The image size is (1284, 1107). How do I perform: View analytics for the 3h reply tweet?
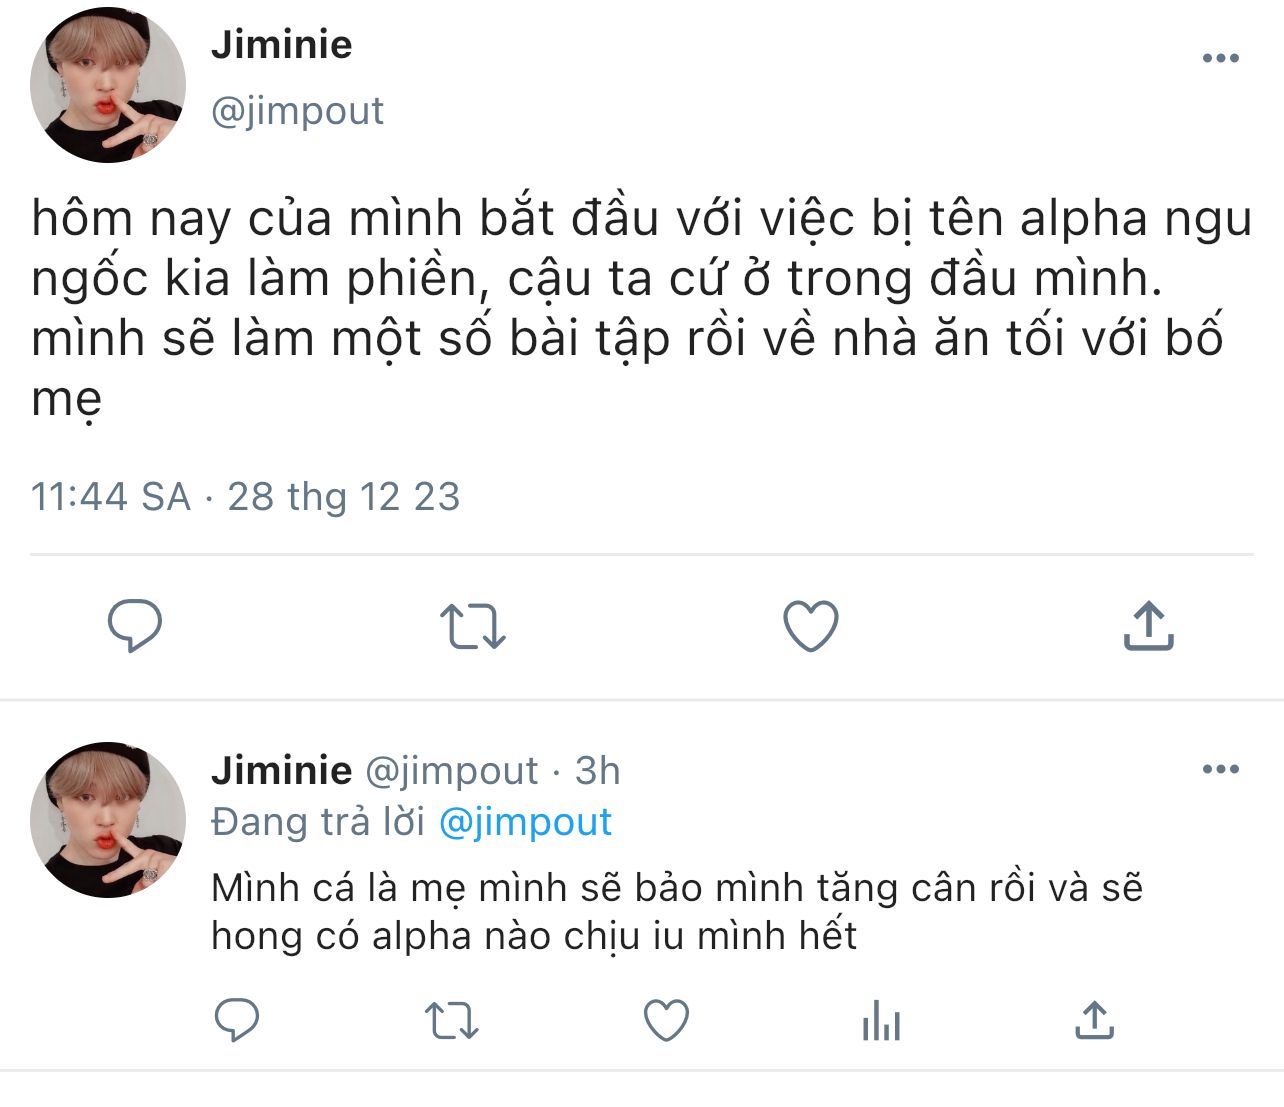[881, 1021]
